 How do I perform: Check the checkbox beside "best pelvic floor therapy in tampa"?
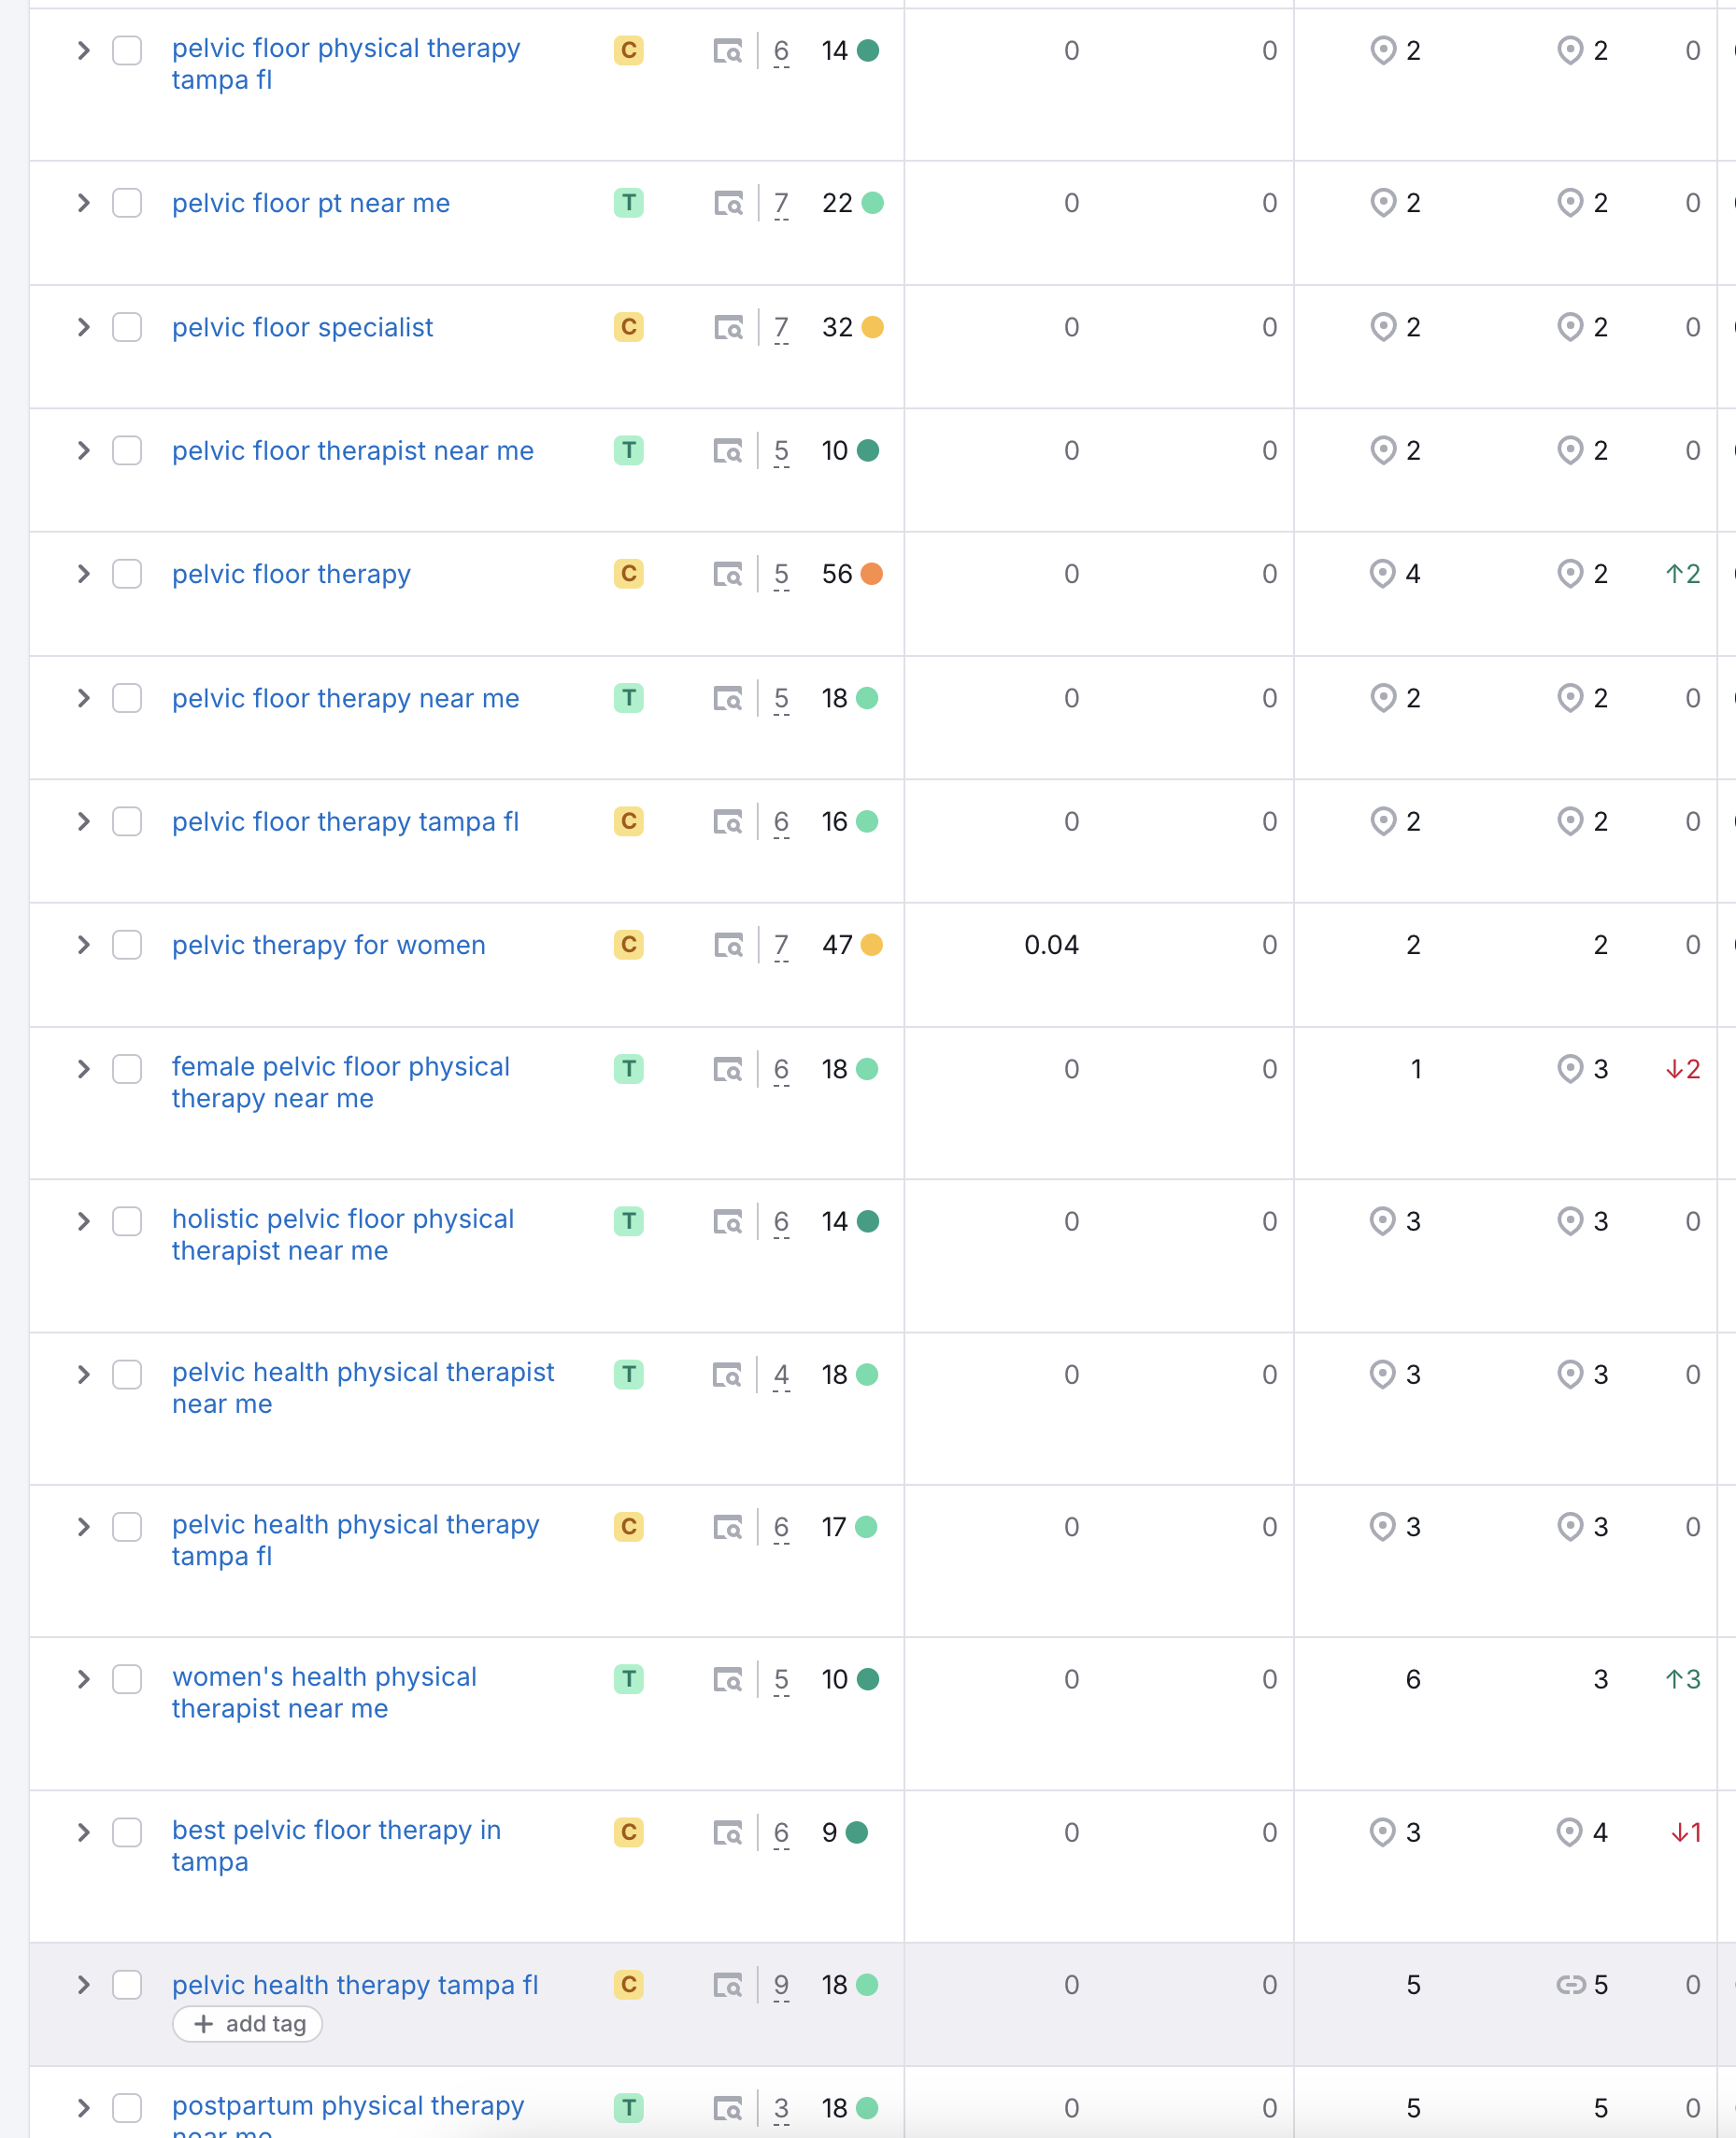(x=127, y=1833)
